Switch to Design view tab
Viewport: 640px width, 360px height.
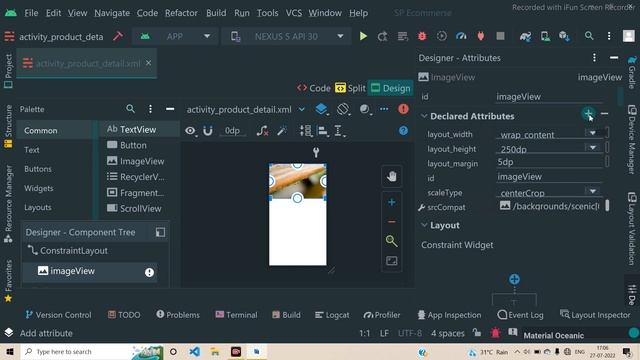click(390, 88)
